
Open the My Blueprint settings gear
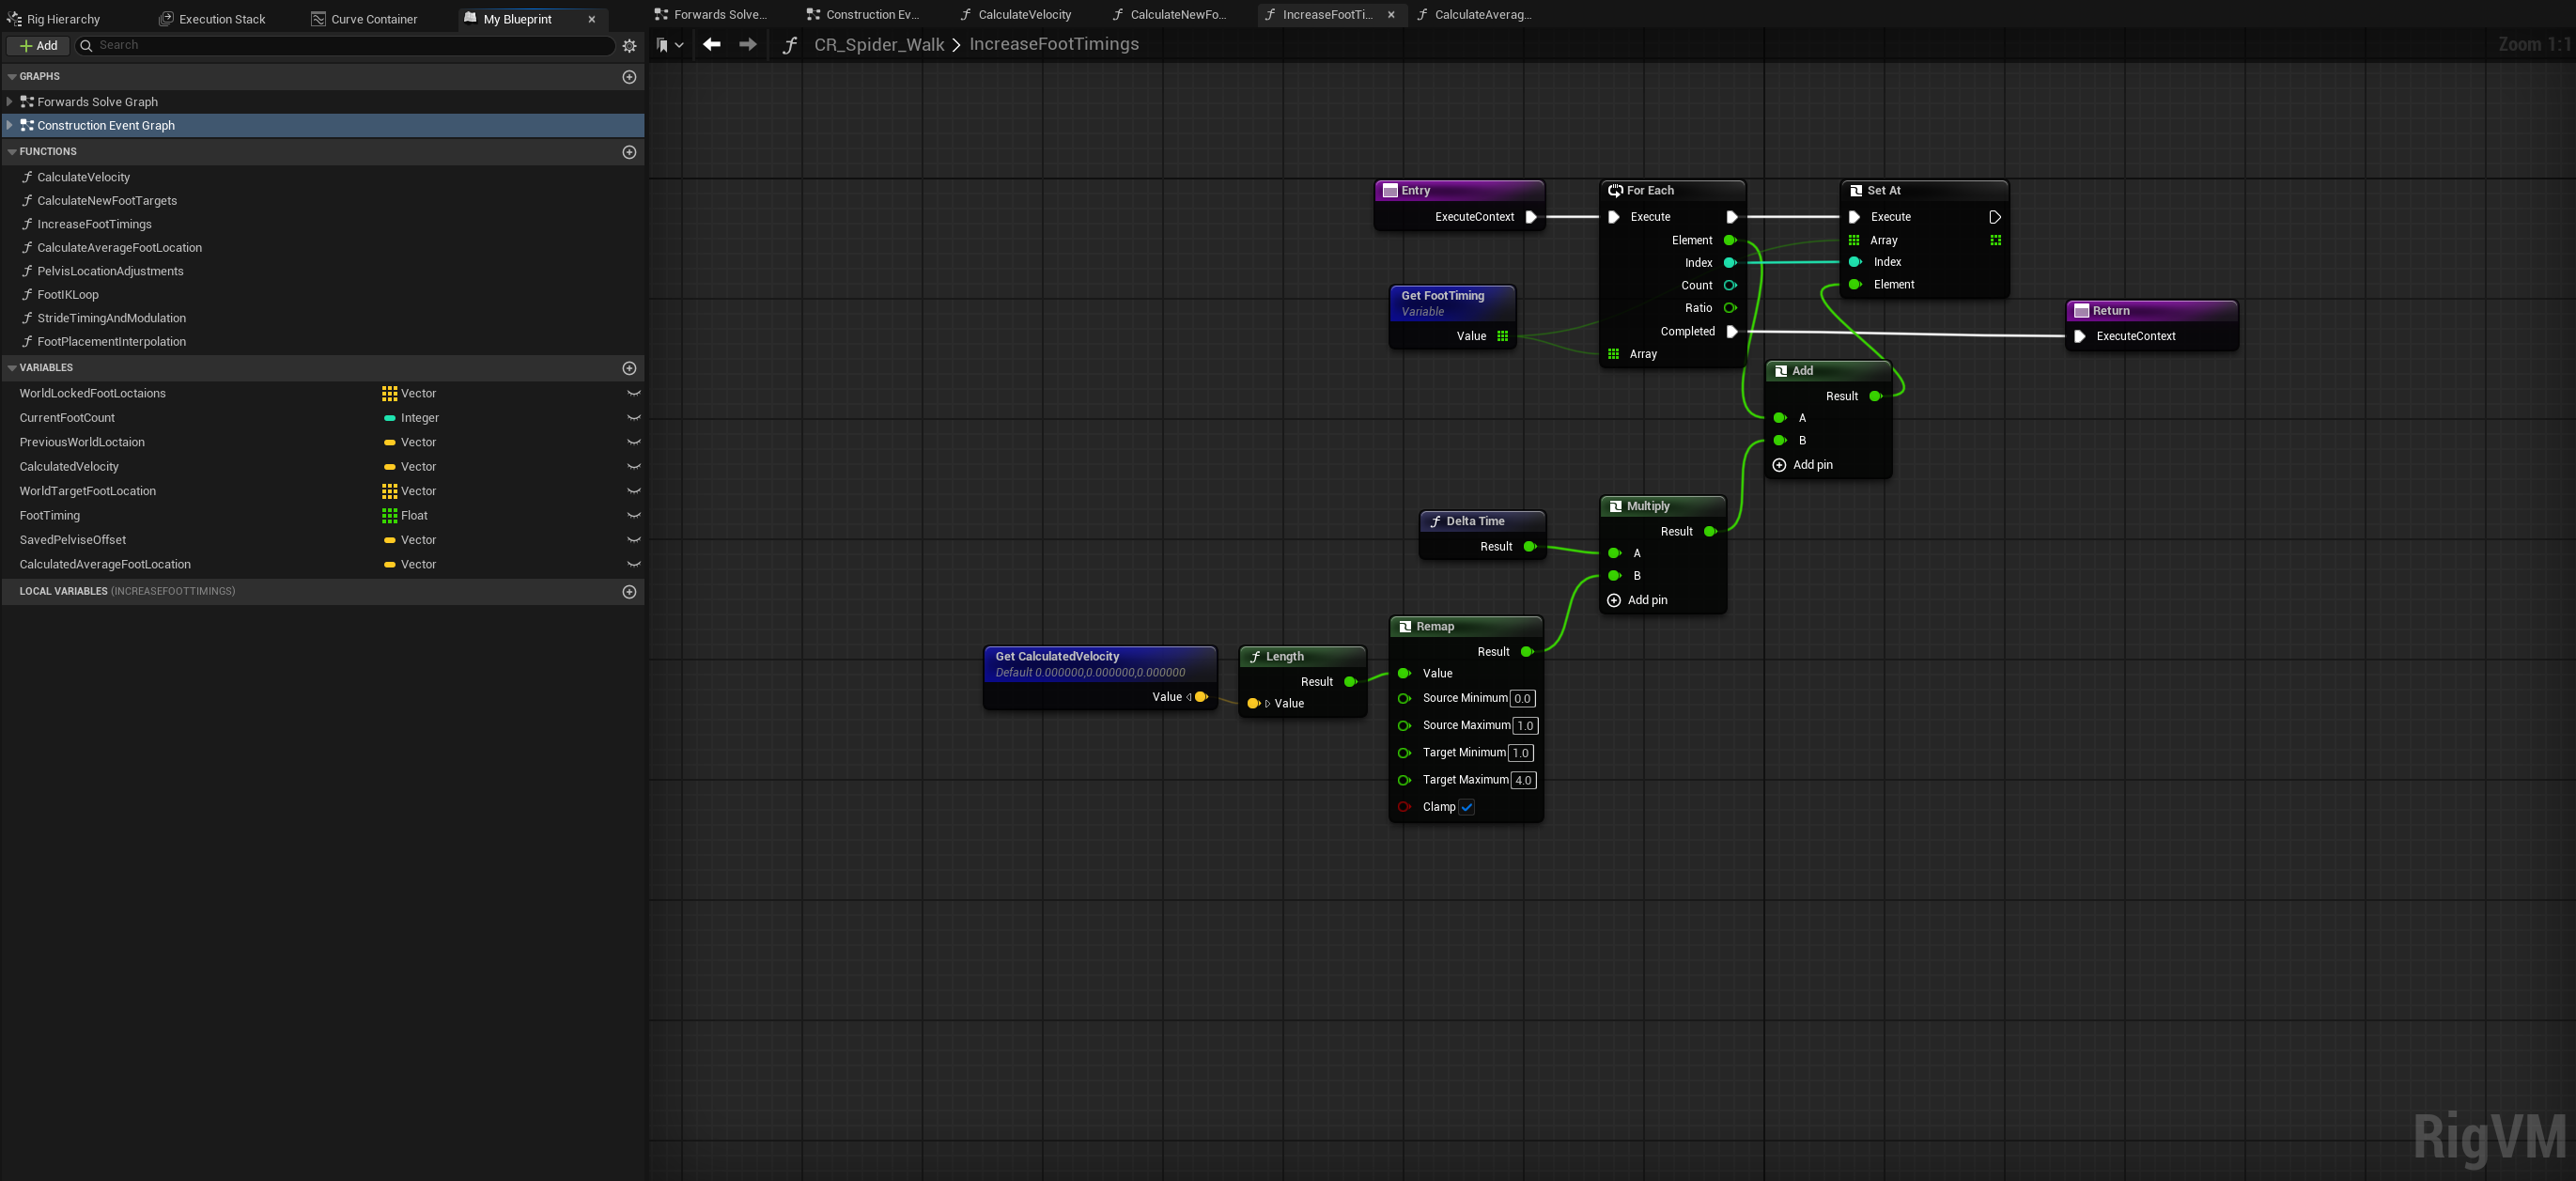(x=629, y=46)
